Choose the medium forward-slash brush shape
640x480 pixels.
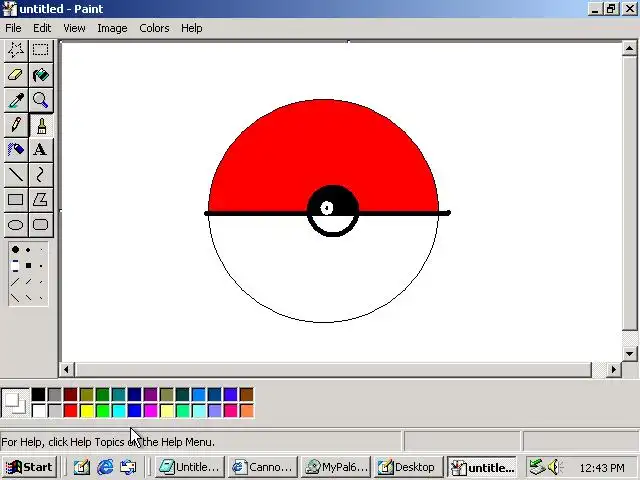[x=28, y=282]
